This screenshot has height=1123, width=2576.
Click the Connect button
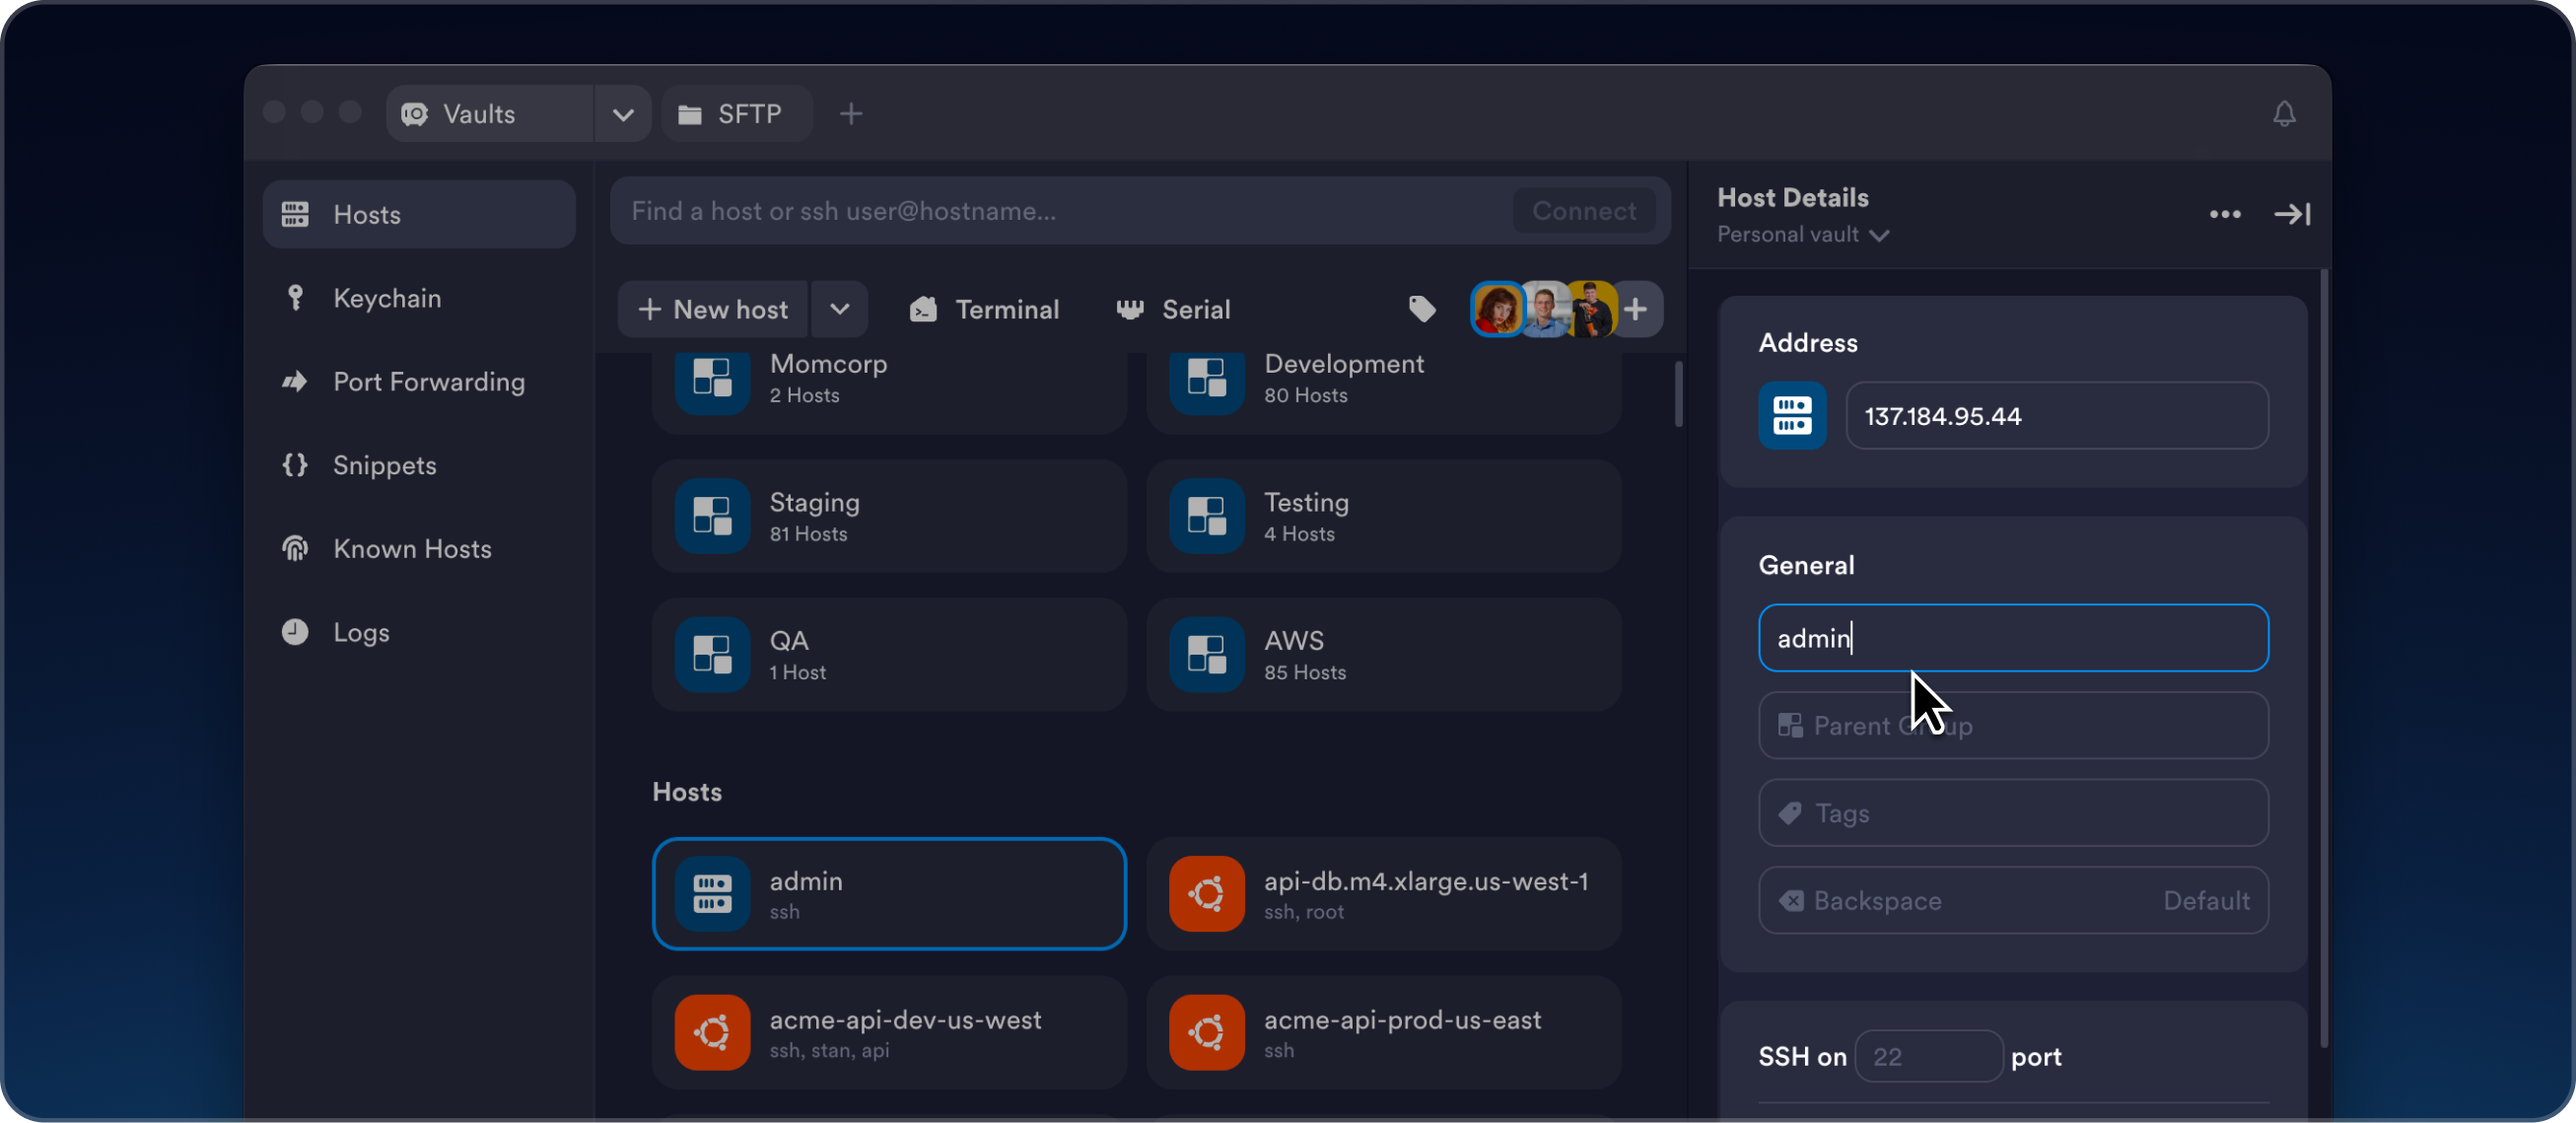[x=1584, y=211]
